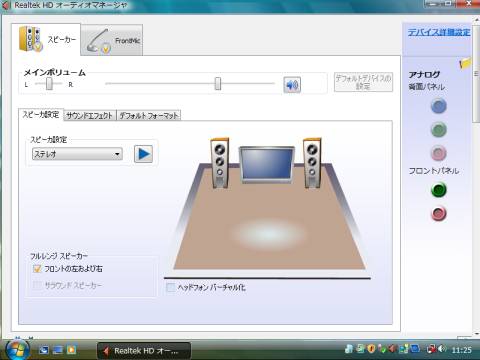Screen dimensions: 480x360
Task: Play speaker test with blue triangle button
Action: pyautogui.click(x=143, y=154)
